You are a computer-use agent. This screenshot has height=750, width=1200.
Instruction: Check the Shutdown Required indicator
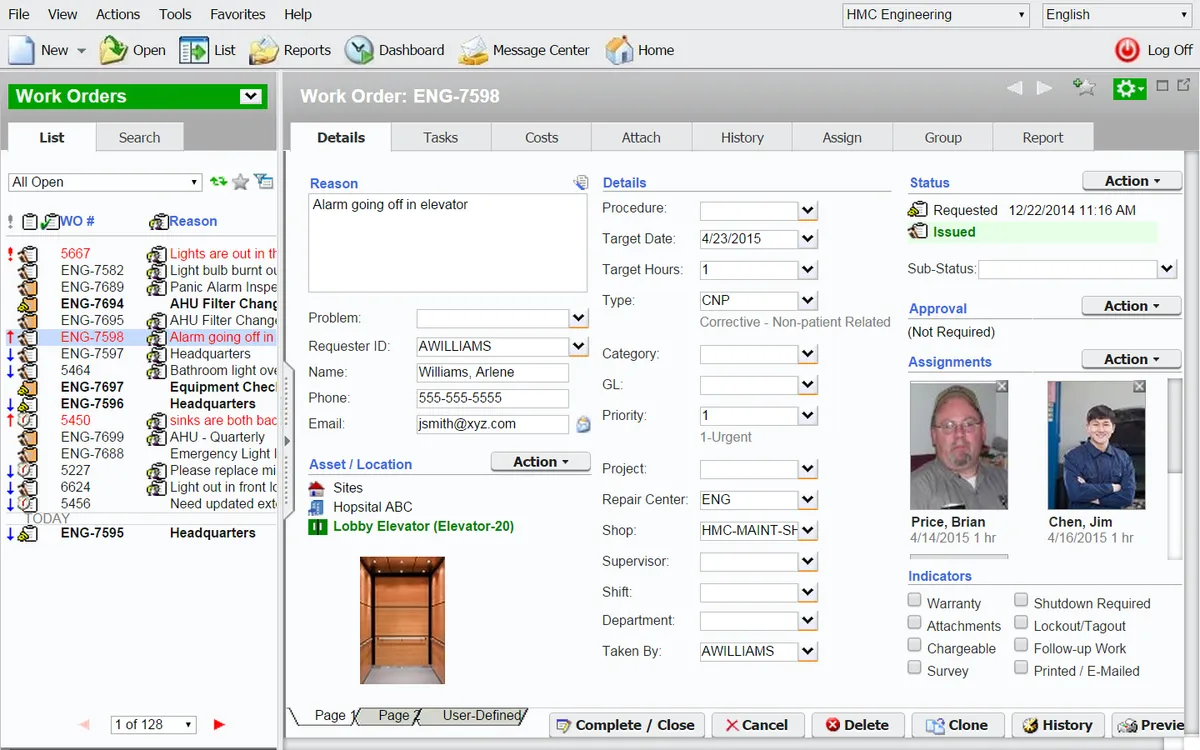pyautogui.click(x=1021, y=600)
